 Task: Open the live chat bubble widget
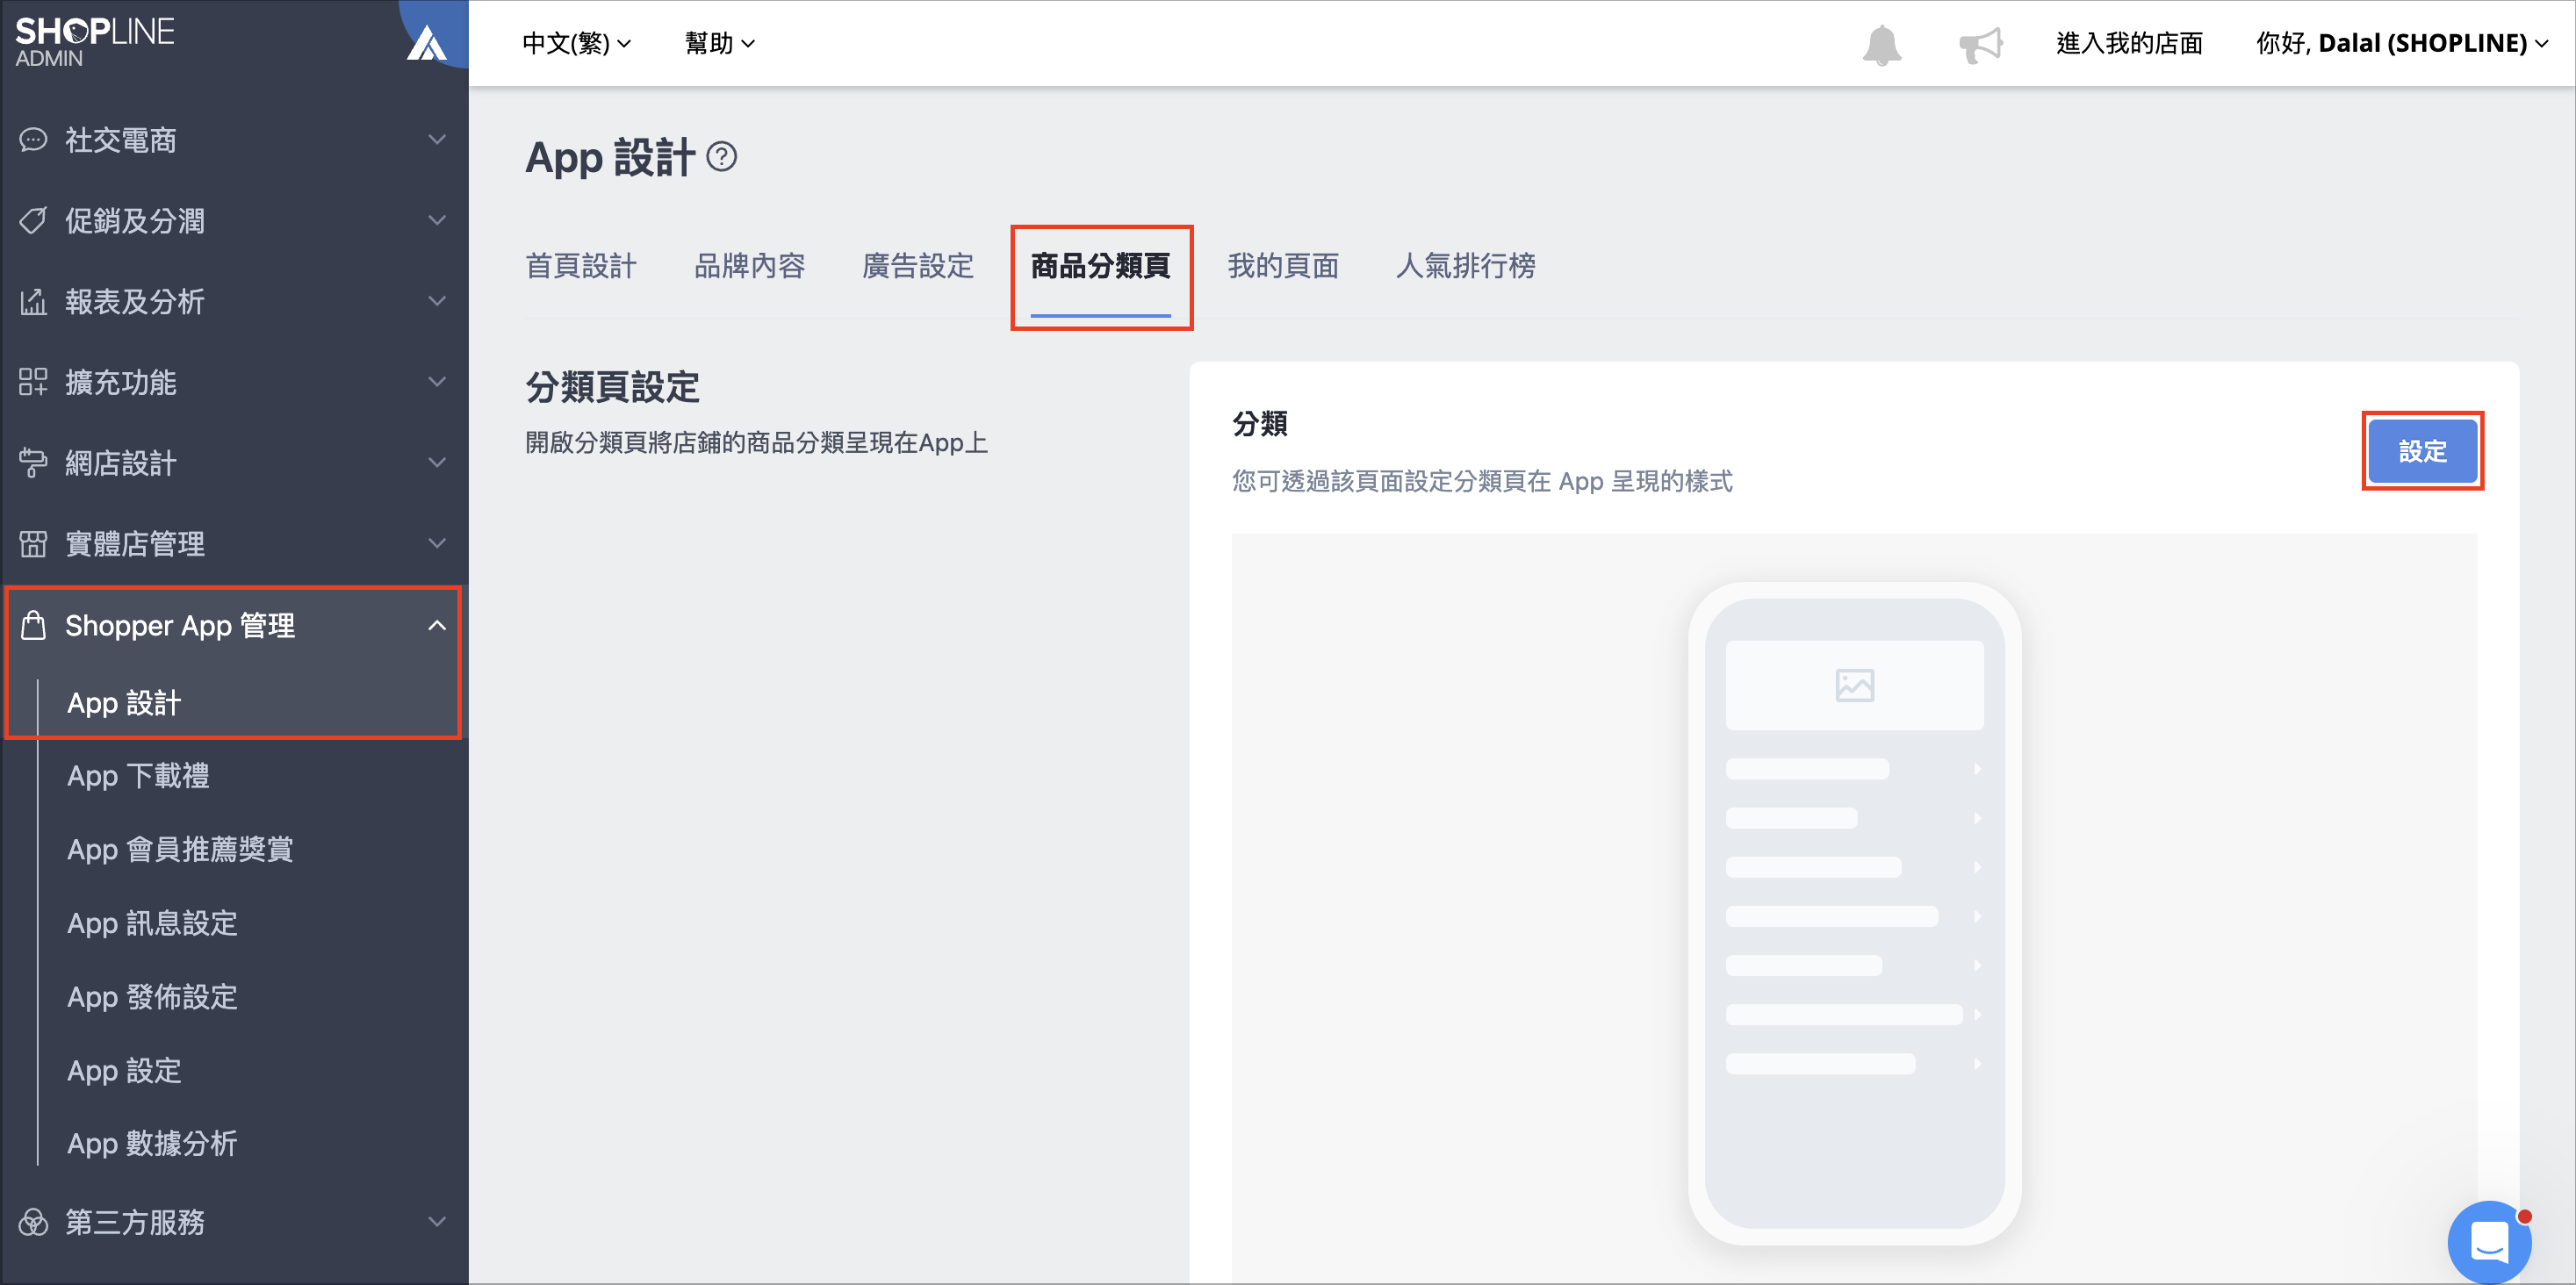coord(2489,1241)
